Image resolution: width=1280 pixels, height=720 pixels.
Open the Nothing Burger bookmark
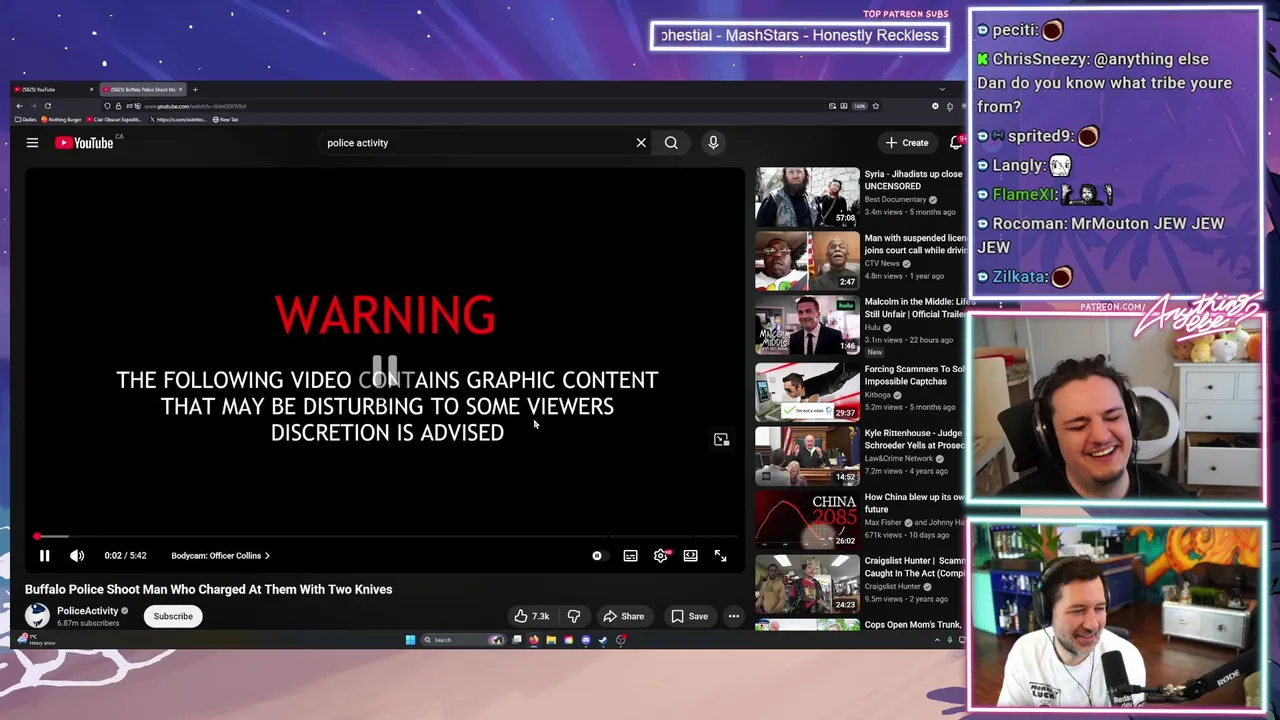(61, 119)
